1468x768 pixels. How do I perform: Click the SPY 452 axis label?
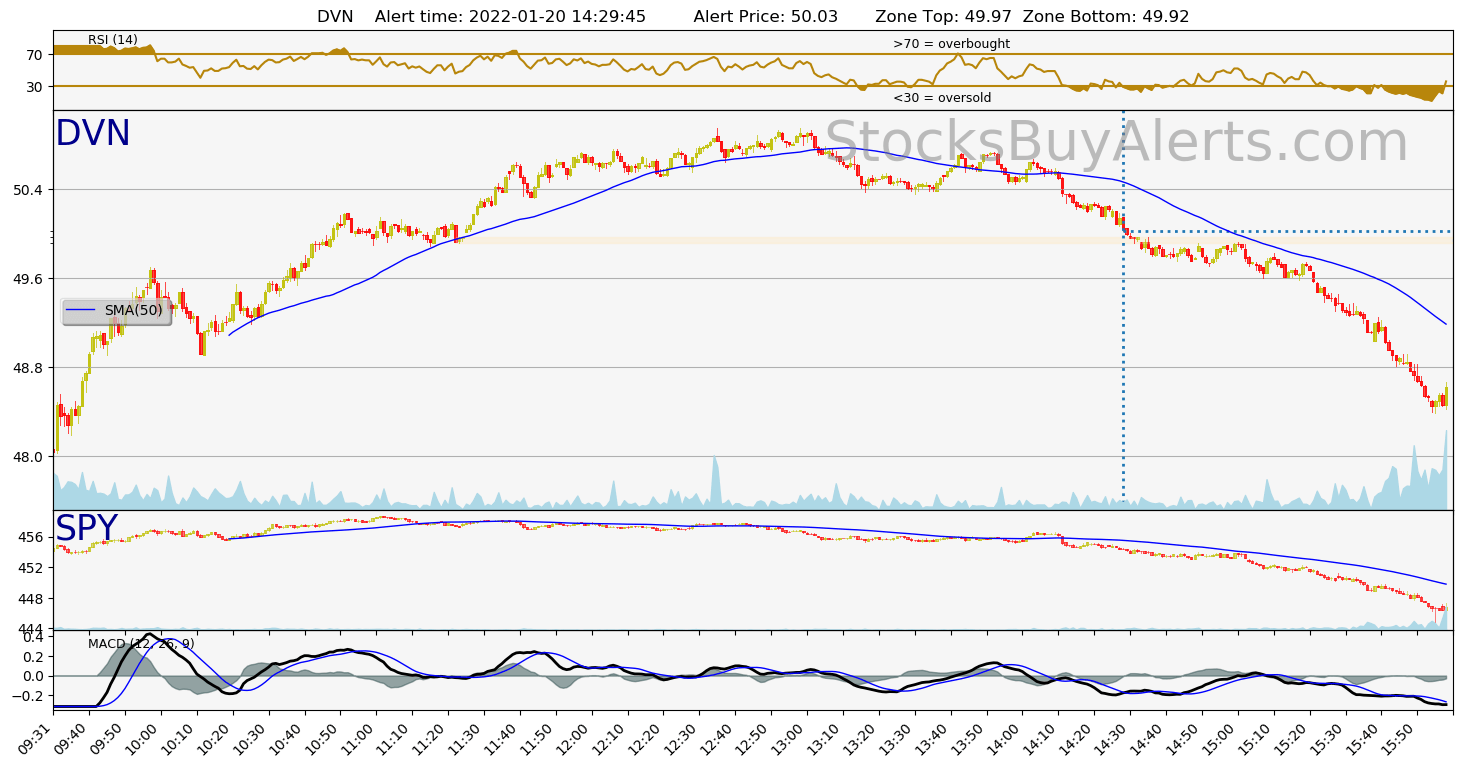pyautogui.click(x=31, y=568)
